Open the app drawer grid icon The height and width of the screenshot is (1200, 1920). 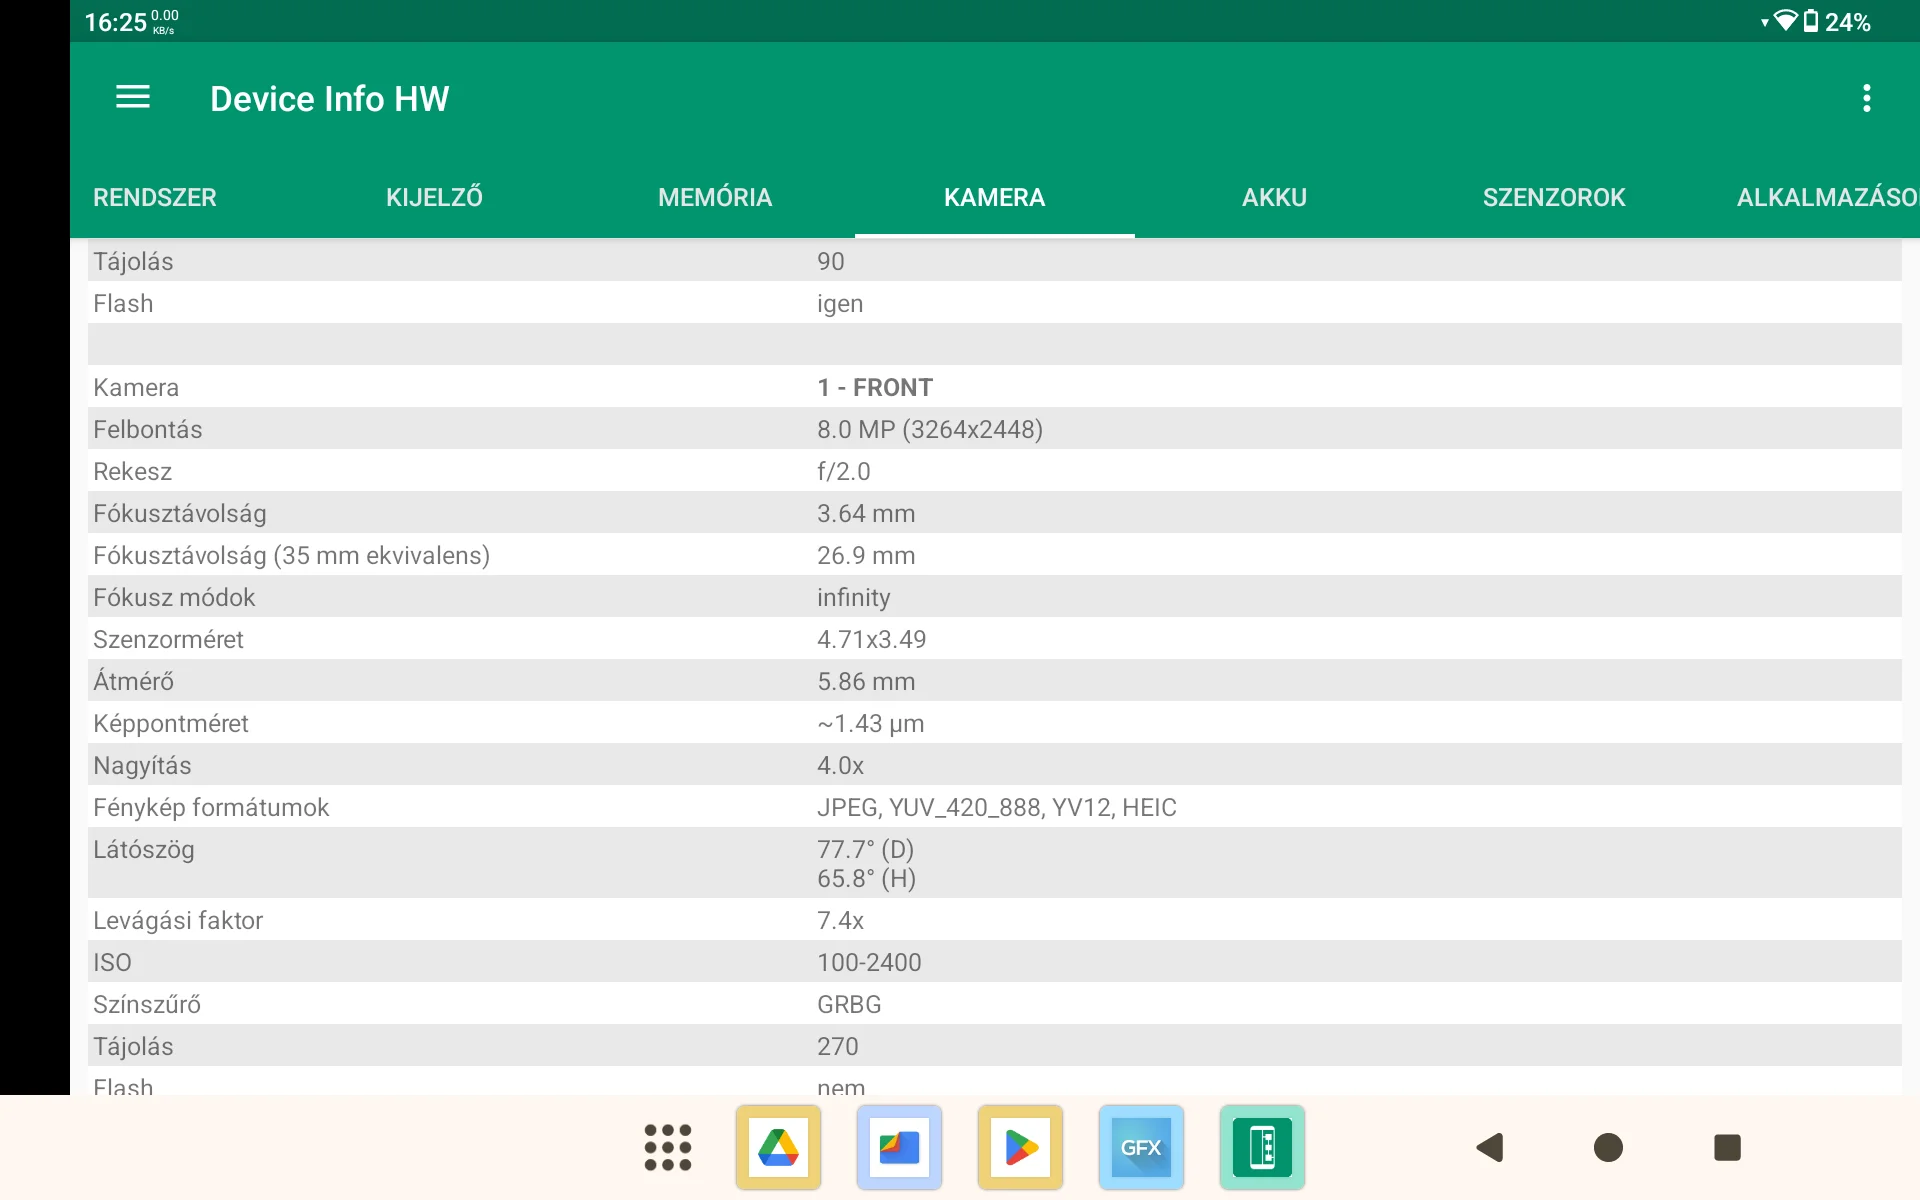(x=668, y=1147)
